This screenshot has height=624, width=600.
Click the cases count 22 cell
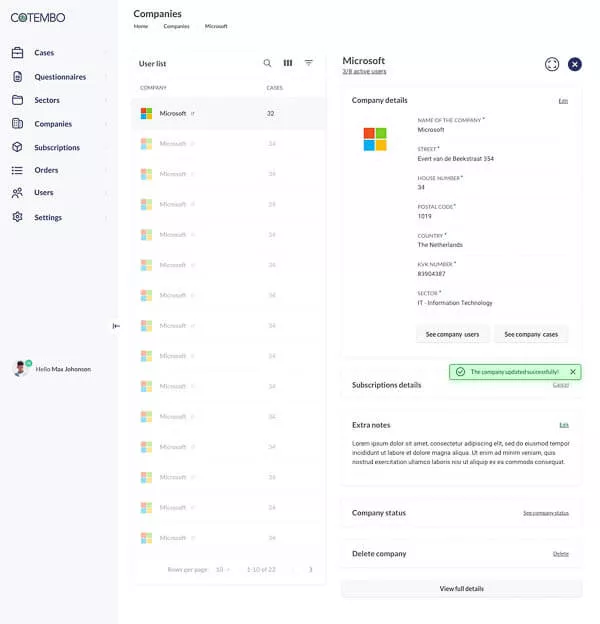pos(271,113)
